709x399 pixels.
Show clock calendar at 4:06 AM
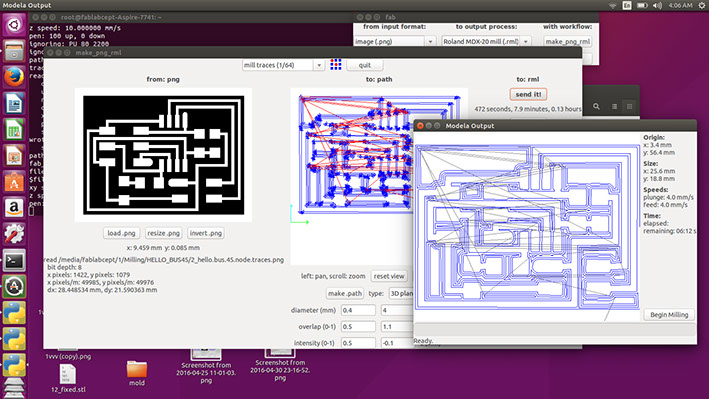[x=681, y=5]
